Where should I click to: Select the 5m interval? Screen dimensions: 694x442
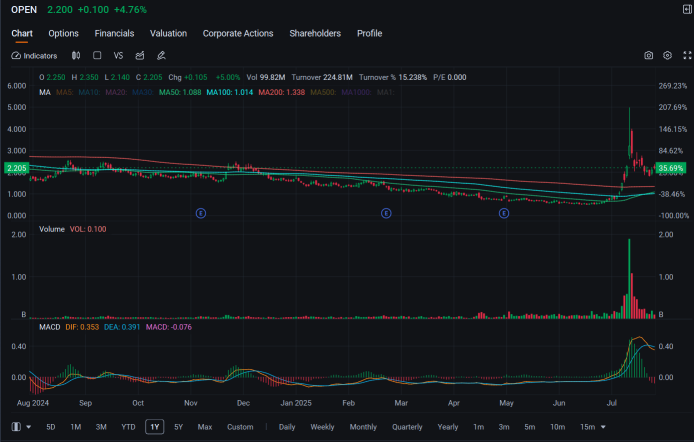[529, 427]
